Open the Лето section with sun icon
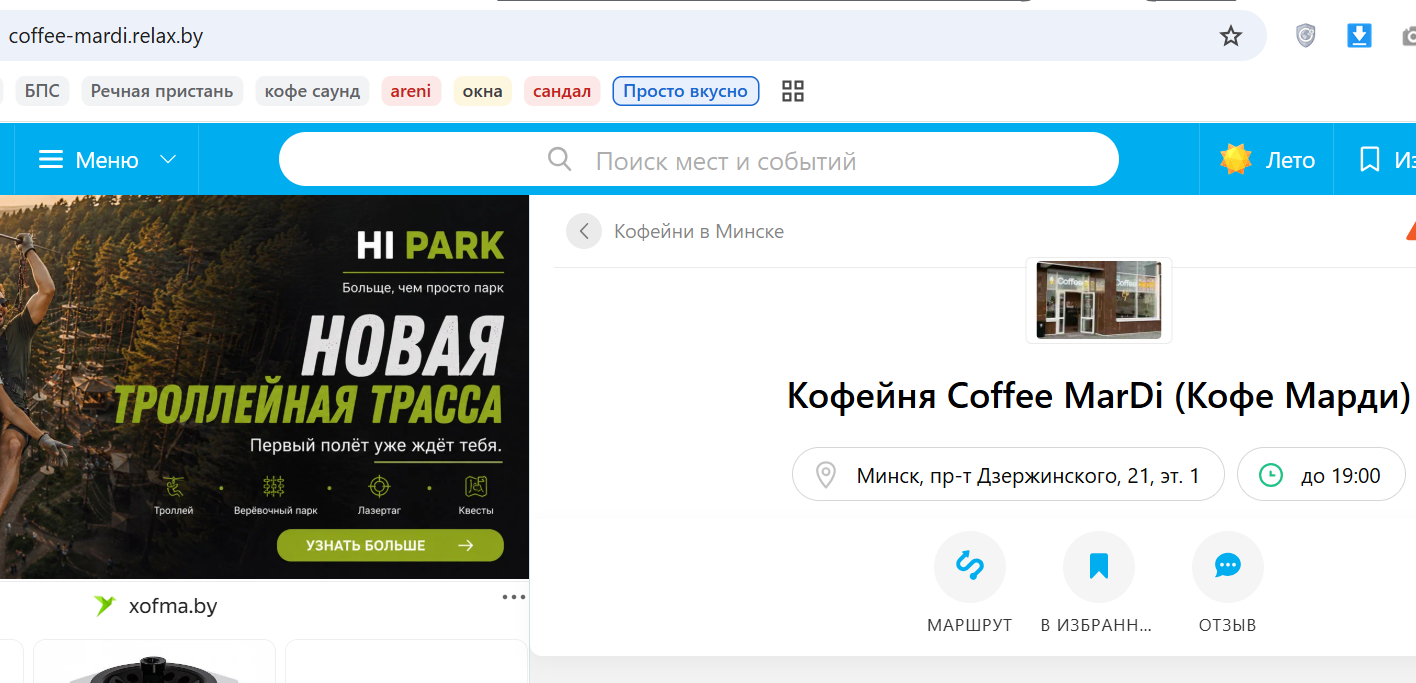 click(1267, 160)
